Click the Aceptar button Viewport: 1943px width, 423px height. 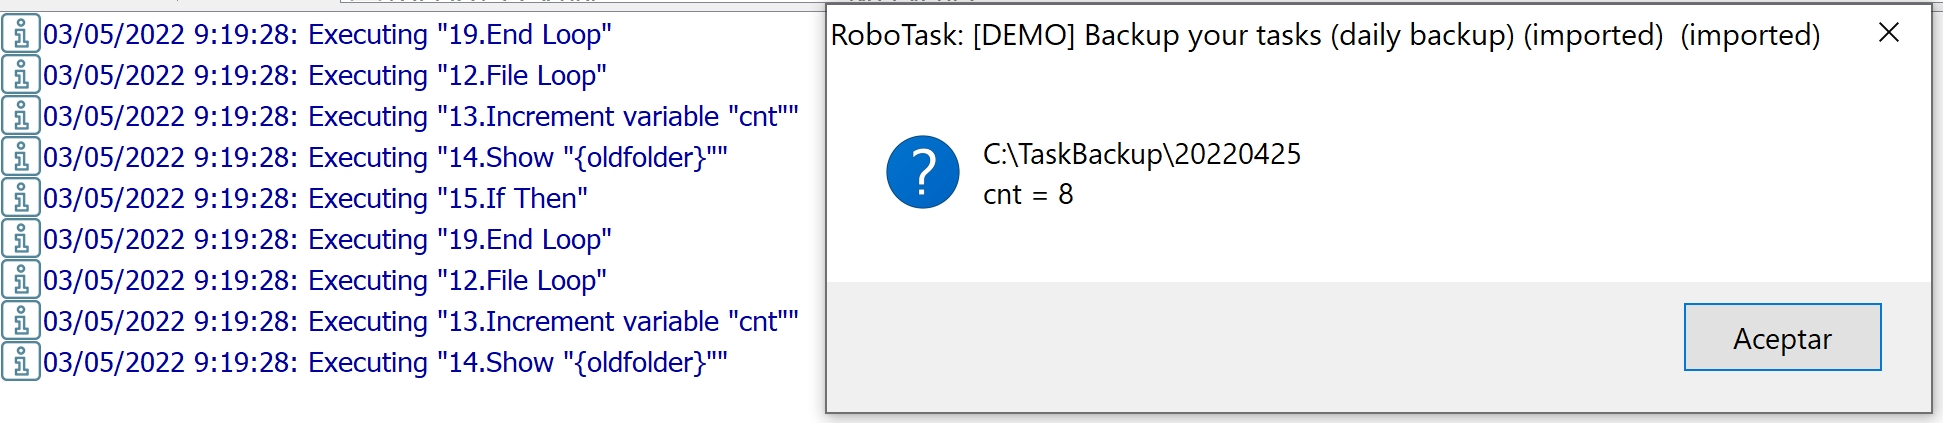coord(1782,338)
